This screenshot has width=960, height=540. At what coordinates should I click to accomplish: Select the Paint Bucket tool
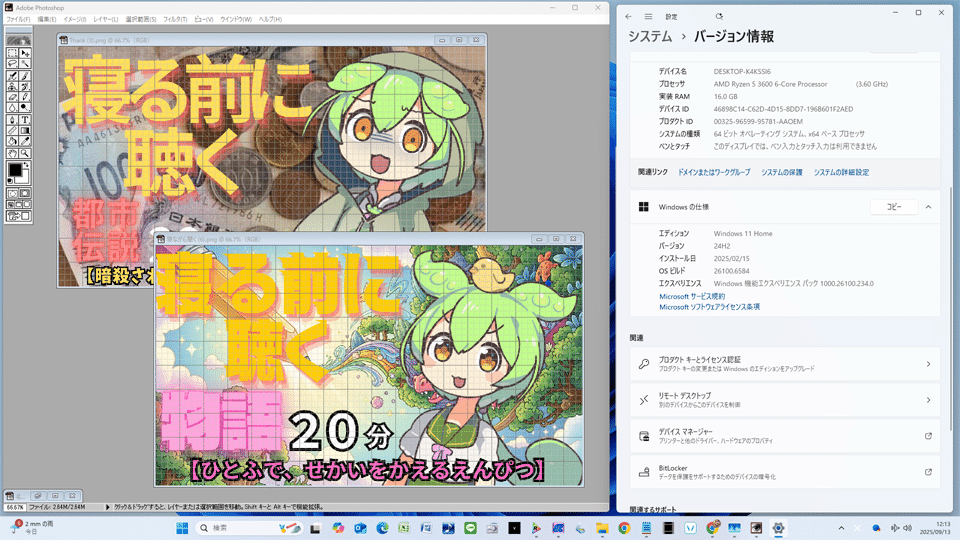click(12, 140)
